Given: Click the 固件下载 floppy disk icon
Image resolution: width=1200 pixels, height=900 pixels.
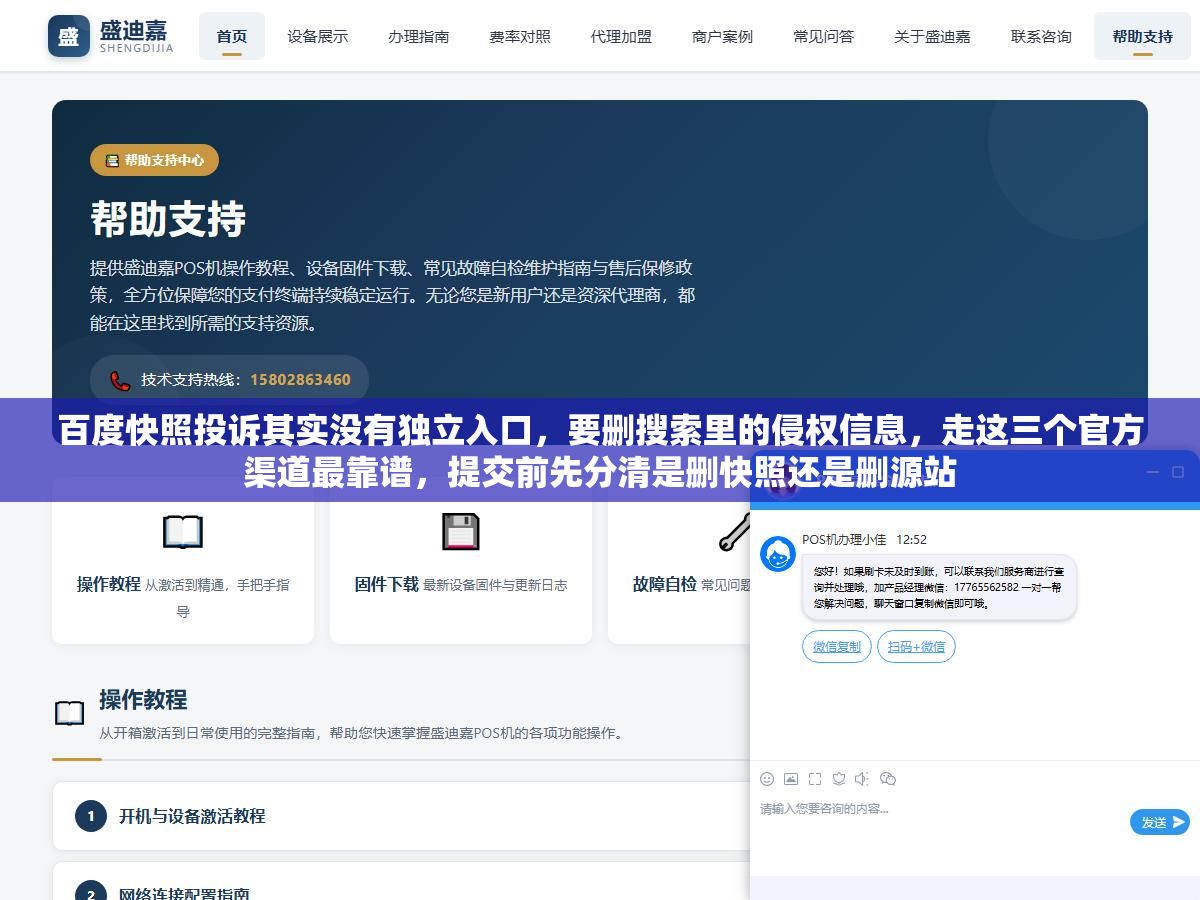Looking at the screenshot, I should point(461,531).
